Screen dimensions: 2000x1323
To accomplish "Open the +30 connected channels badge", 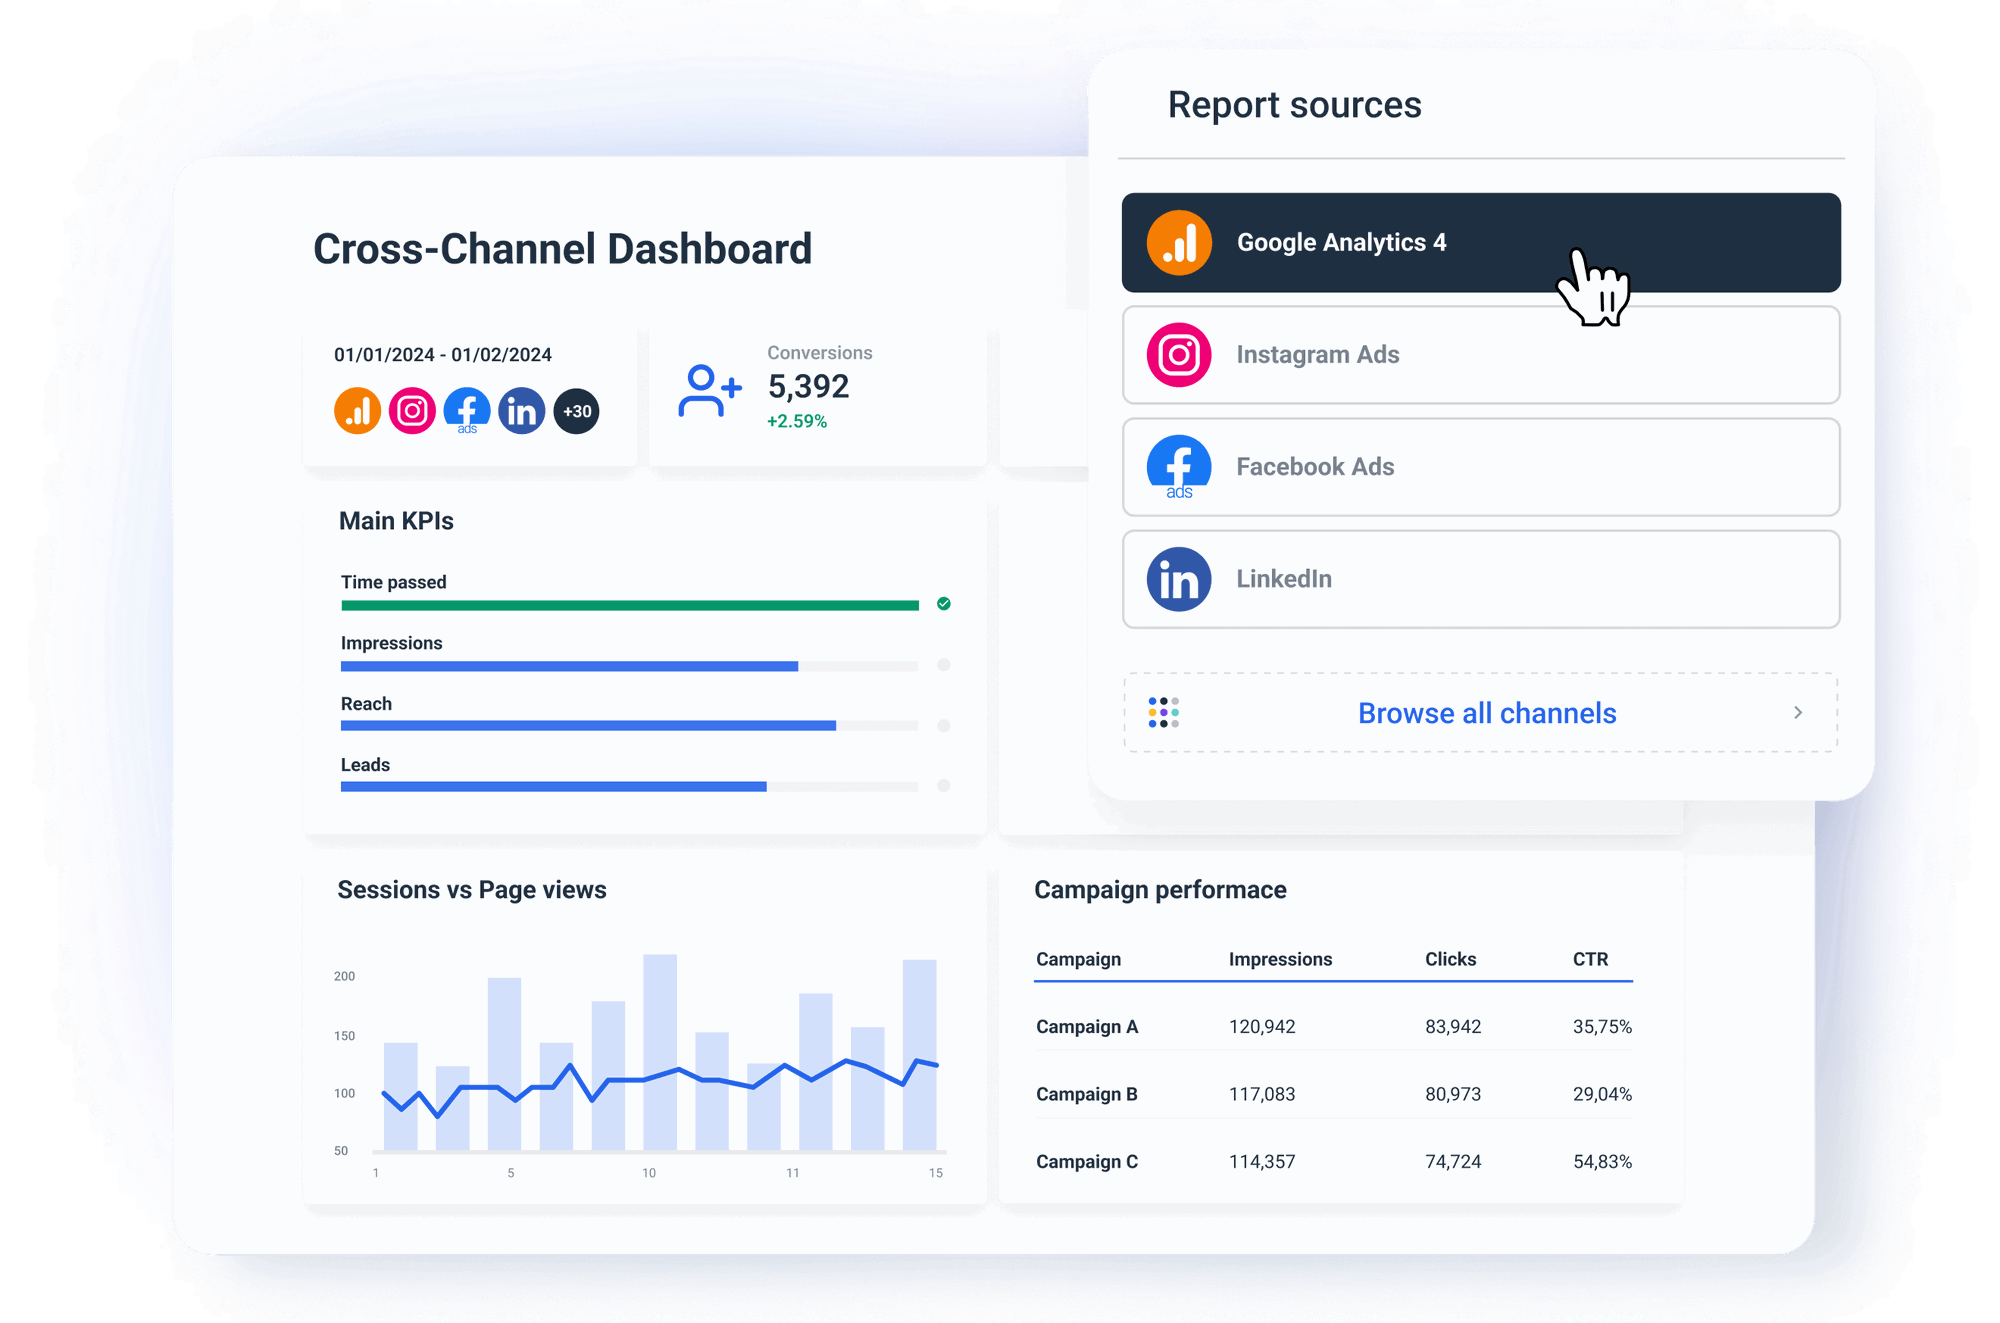I will point(575,409).
